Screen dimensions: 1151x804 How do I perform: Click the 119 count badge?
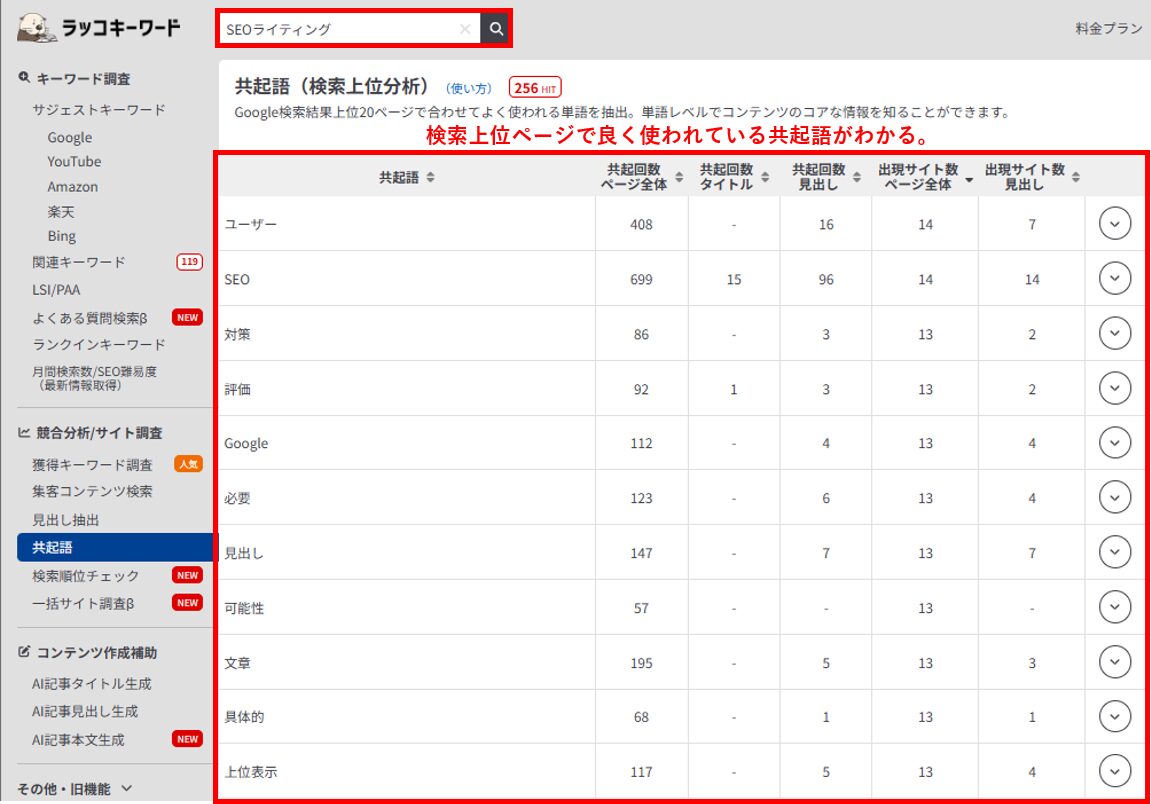pyautogui.click(x=189, y=261)
